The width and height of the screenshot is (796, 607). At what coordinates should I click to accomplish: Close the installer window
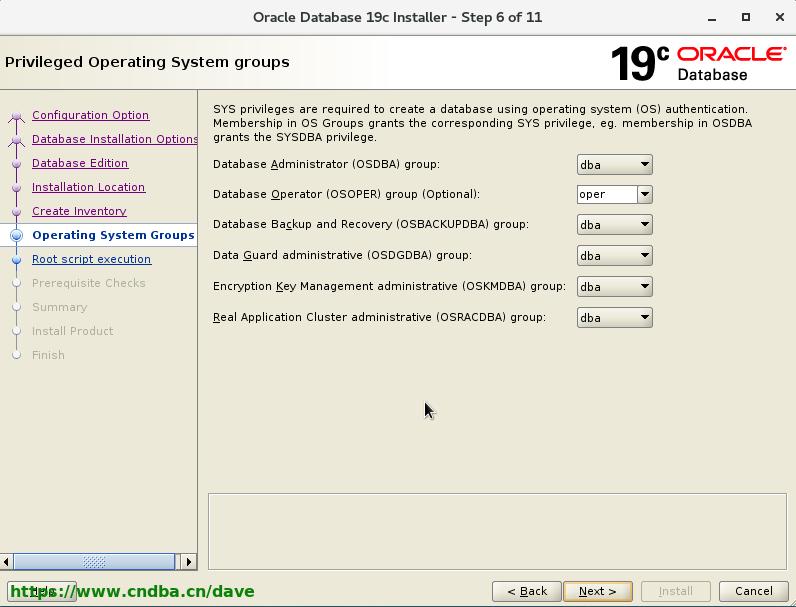pos(780,17)
